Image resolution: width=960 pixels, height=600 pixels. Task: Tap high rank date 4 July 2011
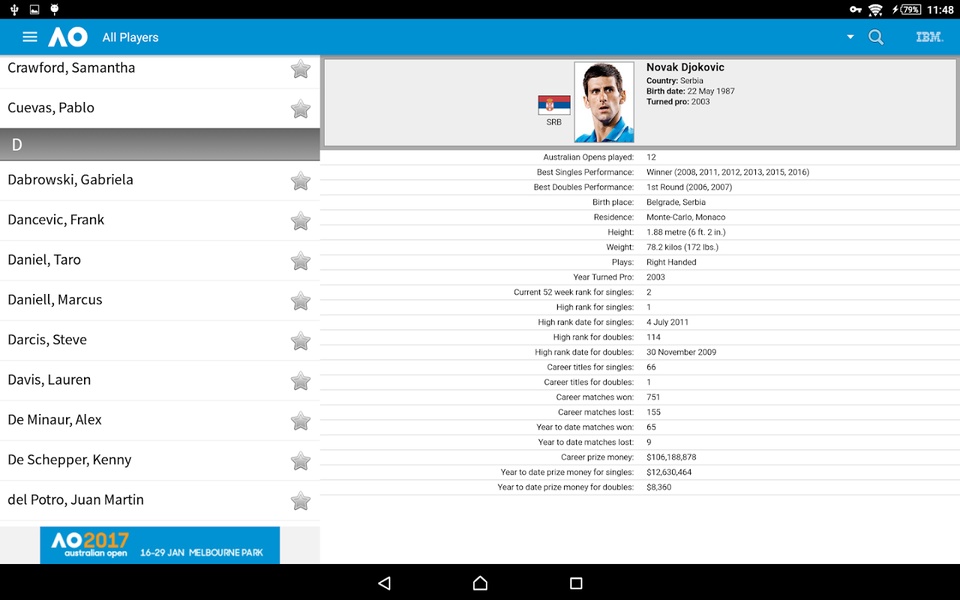667,322
